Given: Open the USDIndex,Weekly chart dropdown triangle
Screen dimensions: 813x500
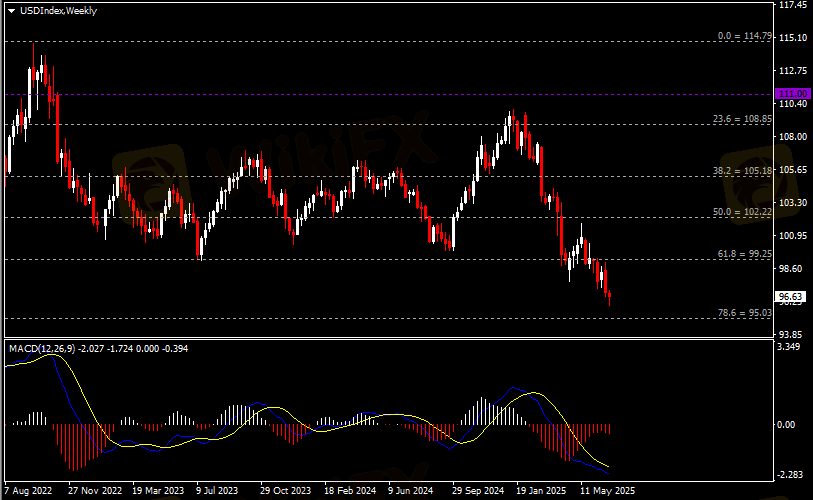Looking at the screenshot, I should click(x=11, y=11).
